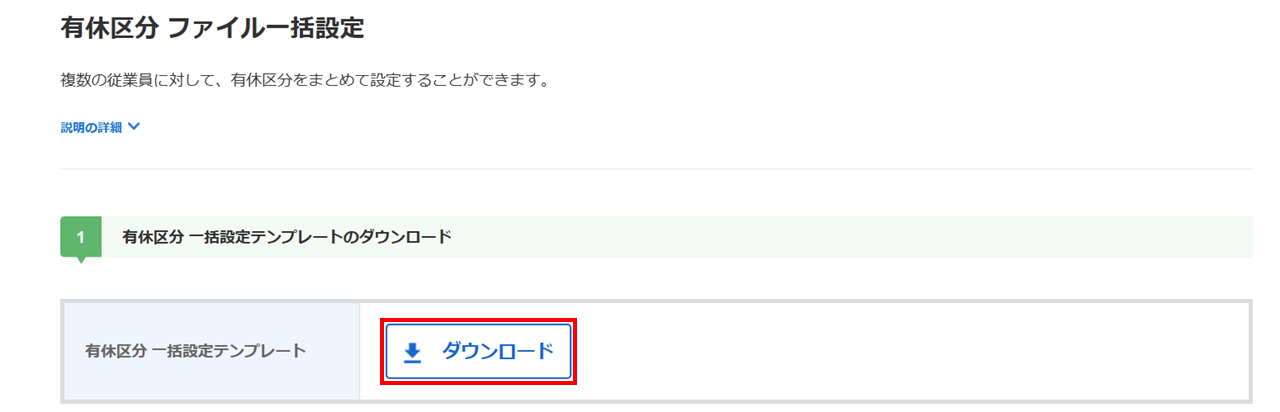Click the download arrow icon

click(x=412, y=352)
